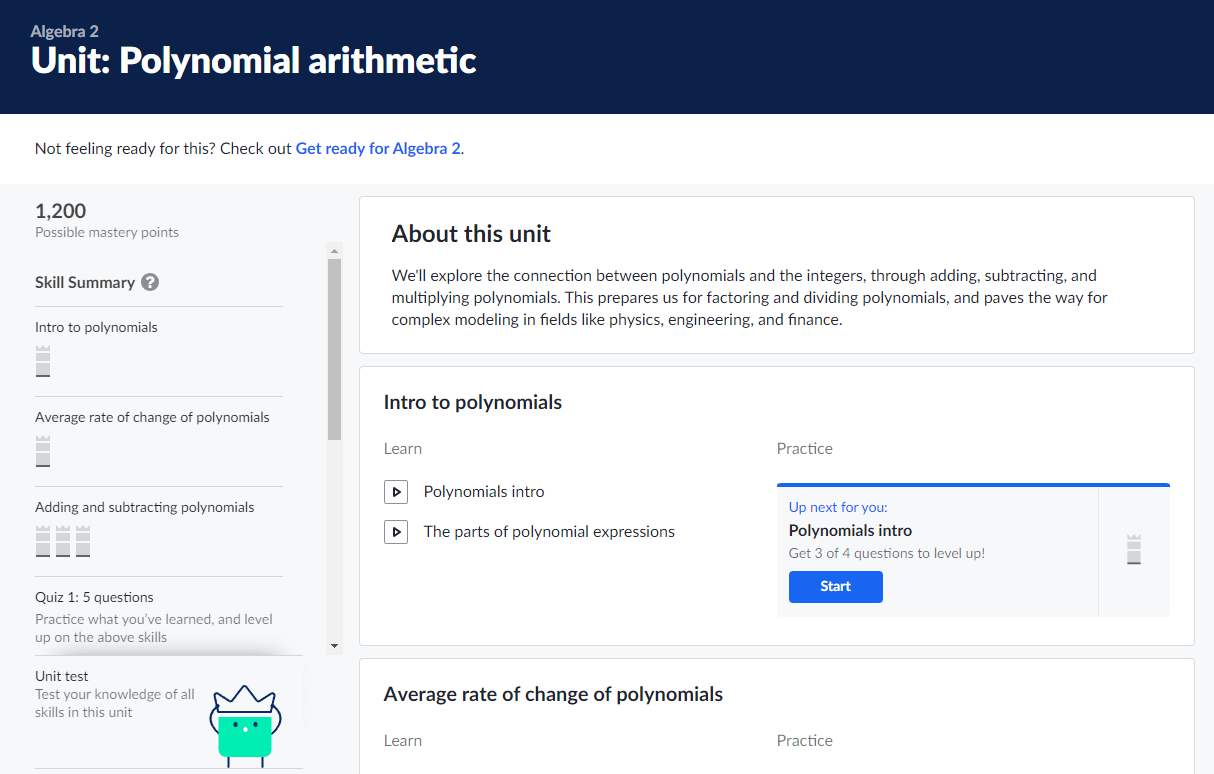Open Quiz 1: 5 questions in sidebar
The width and height of the screenshot is (1214, 774).
(94, 597)
